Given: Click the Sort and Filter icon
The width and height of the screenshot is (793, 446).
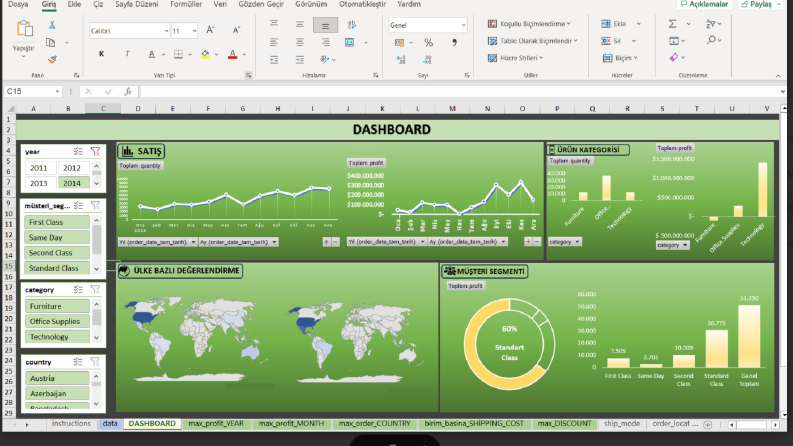Looking at the screenshot, I should click(711, 24).
